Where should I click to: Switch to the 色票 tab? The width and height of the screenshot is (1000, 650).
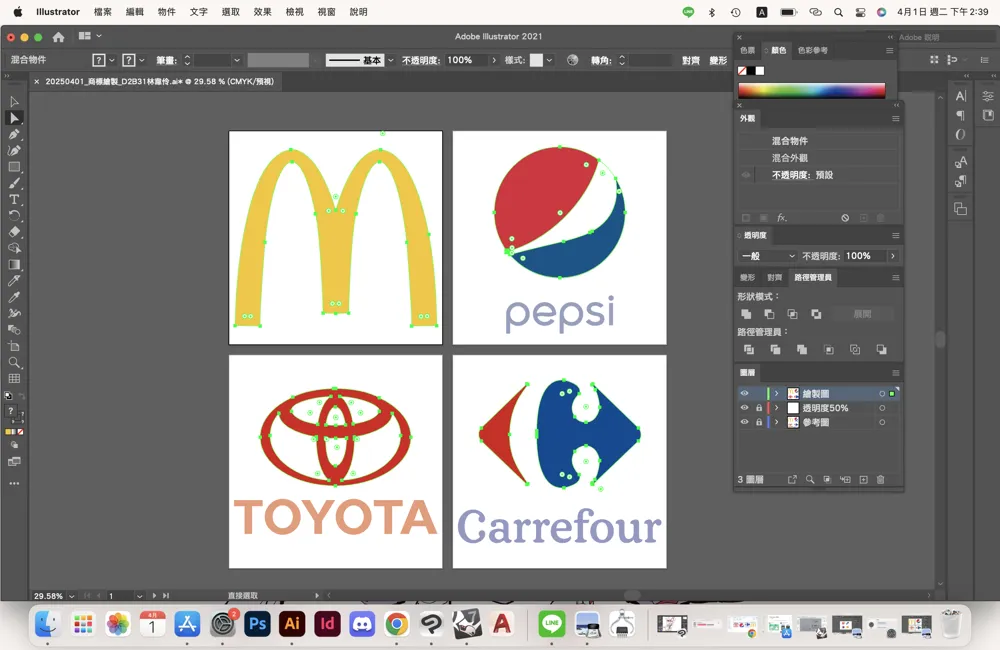[747, 50]
